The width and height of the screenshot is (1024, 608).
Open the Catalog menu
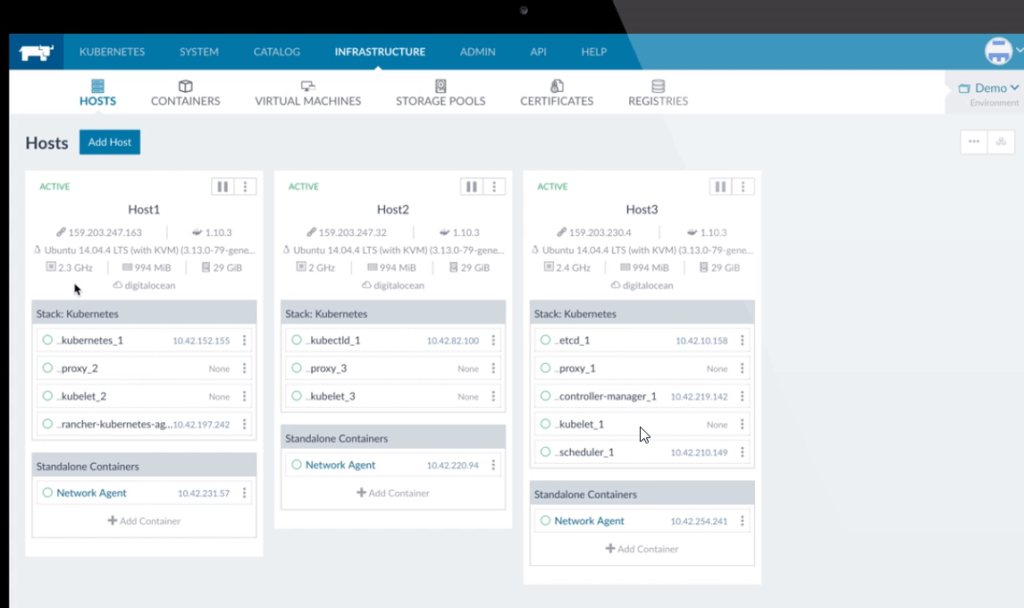(277, 52)
